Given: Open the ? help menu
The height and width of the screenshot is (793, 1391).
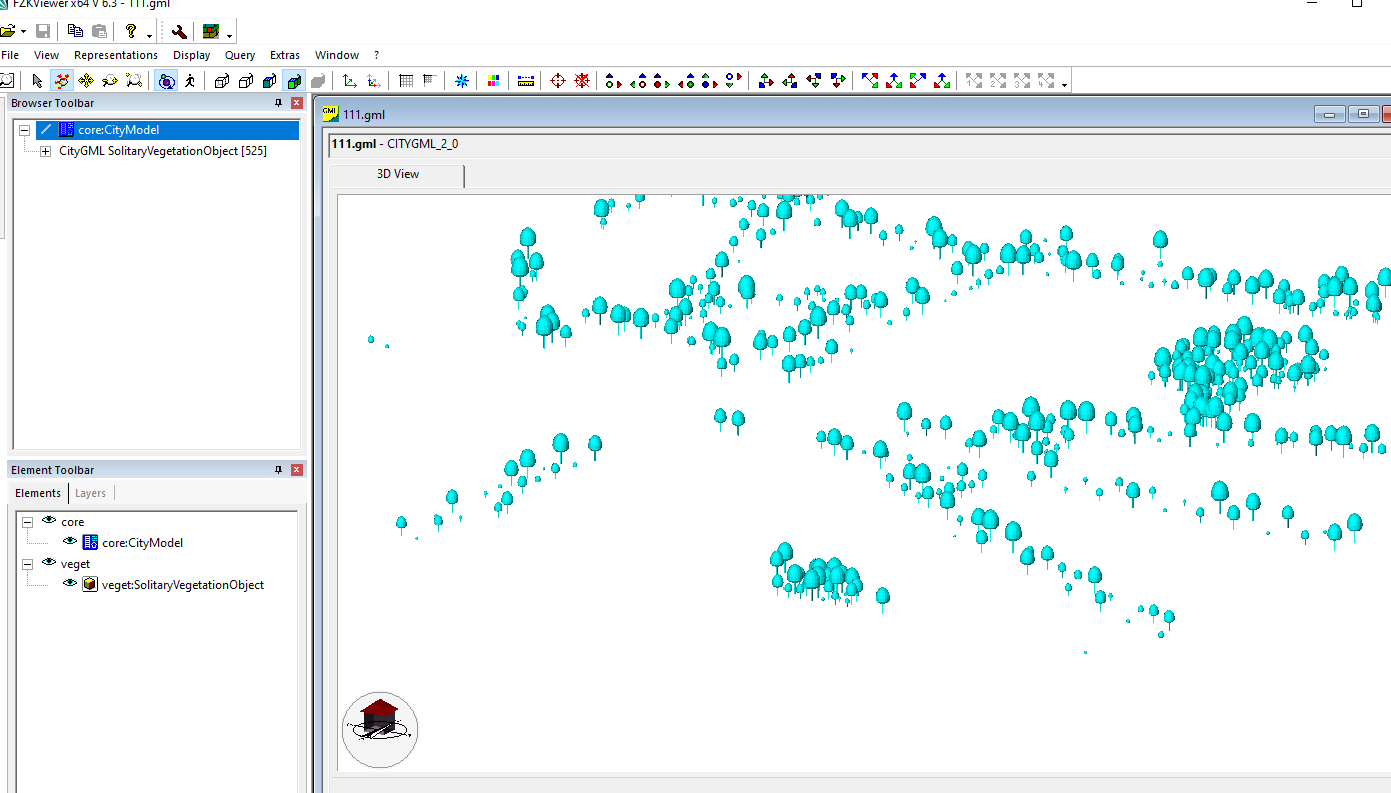Looking at the screenshot, I should (x=376, y=55).
